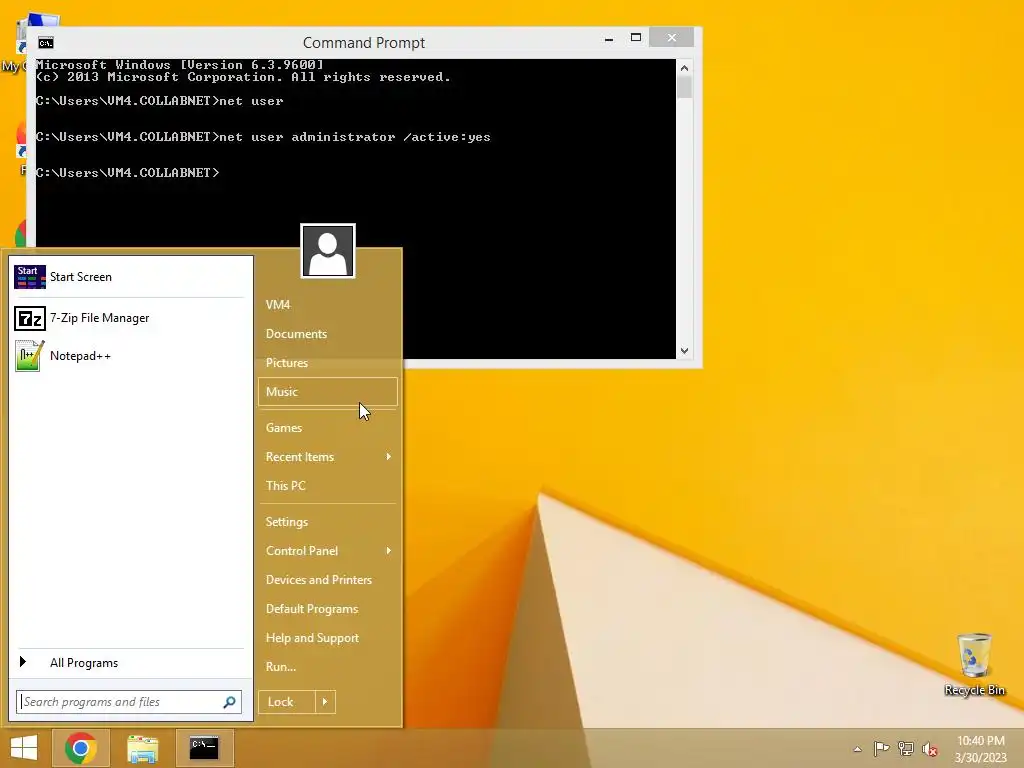Open the Start Screen shortcut icon
Image resolution: width=1024 pixels, height=768 pixels.
tap(30, 277)
